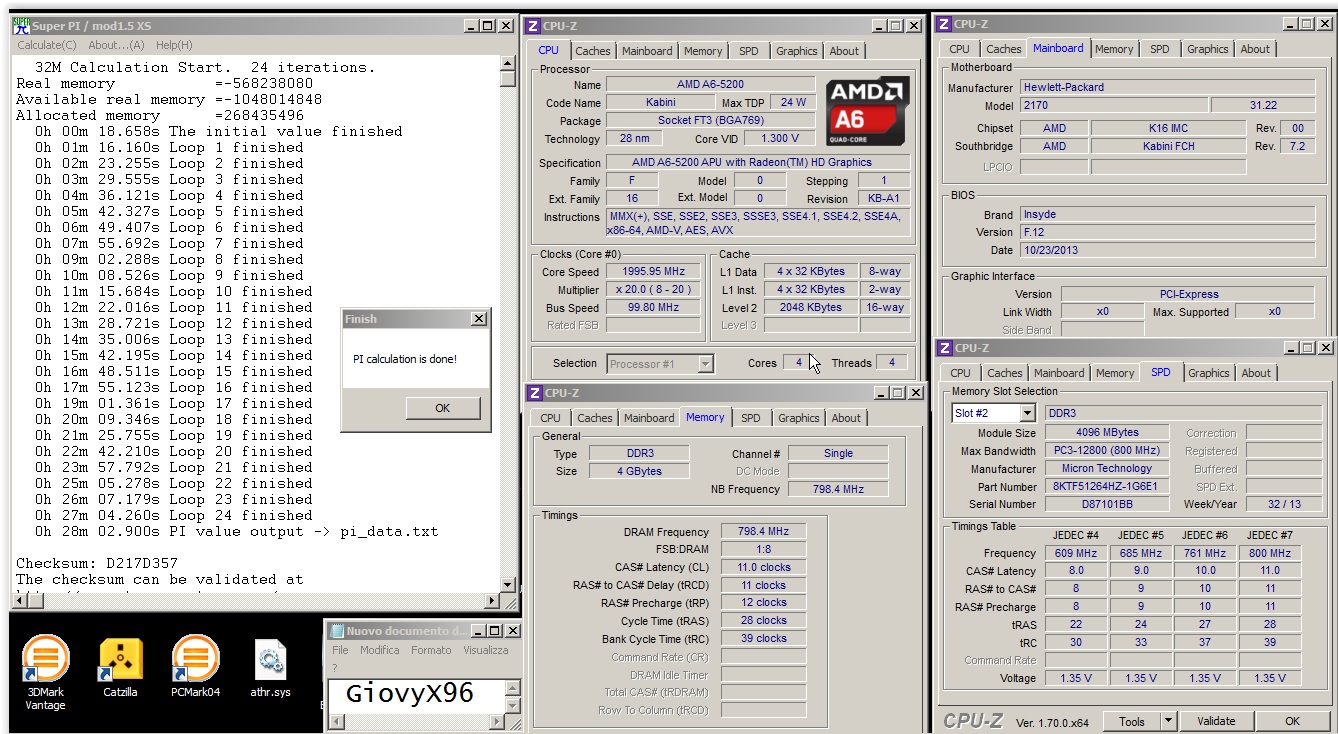The height and width of the screenshot is (734, 1338).
Task: Click OK button in CPU-Z SPD window
Action: click(x=1292, y=721)
